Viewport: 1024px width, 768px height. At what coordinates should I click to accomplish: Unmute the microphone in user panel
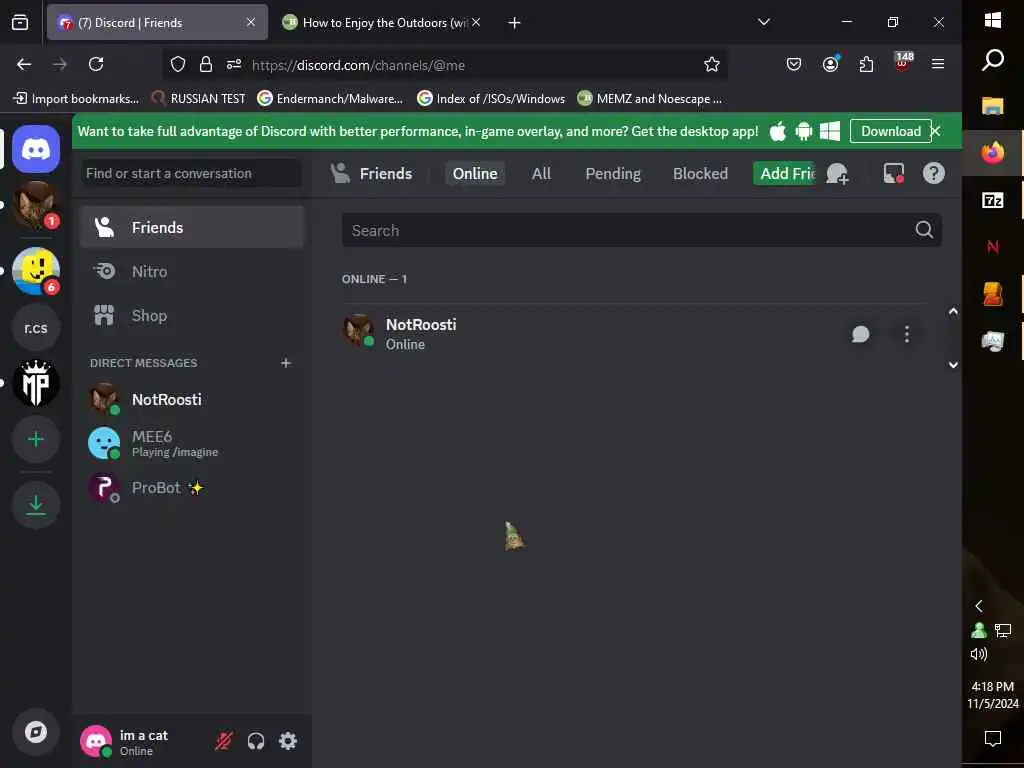point(223,741)
